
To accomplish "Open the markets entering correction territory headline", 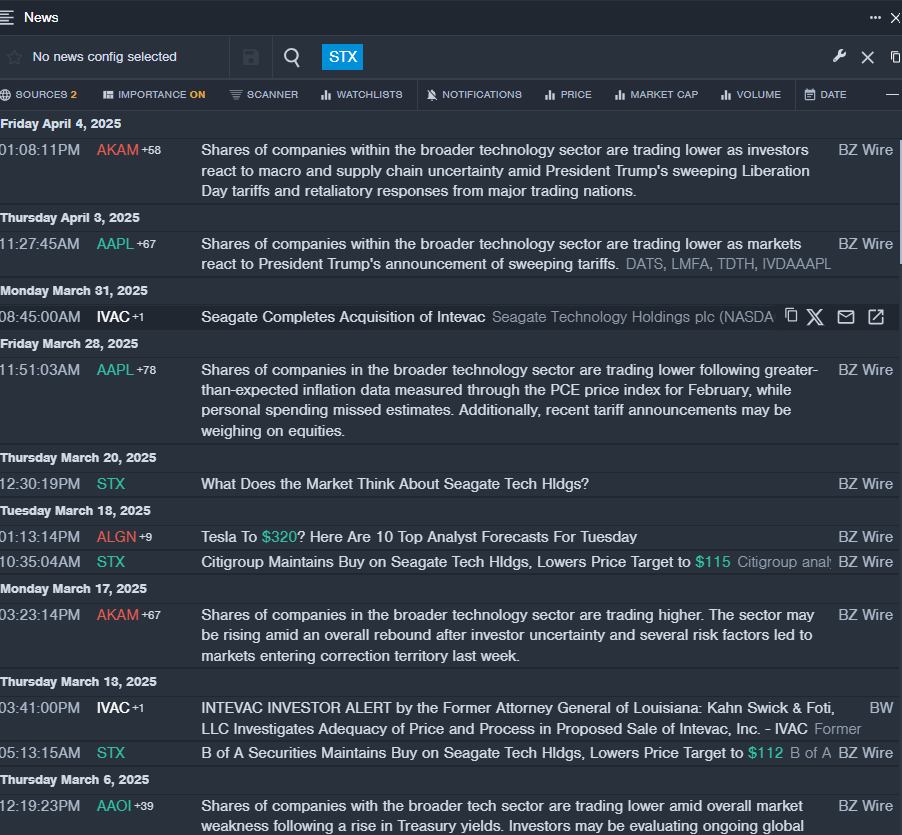I will 507,635.
